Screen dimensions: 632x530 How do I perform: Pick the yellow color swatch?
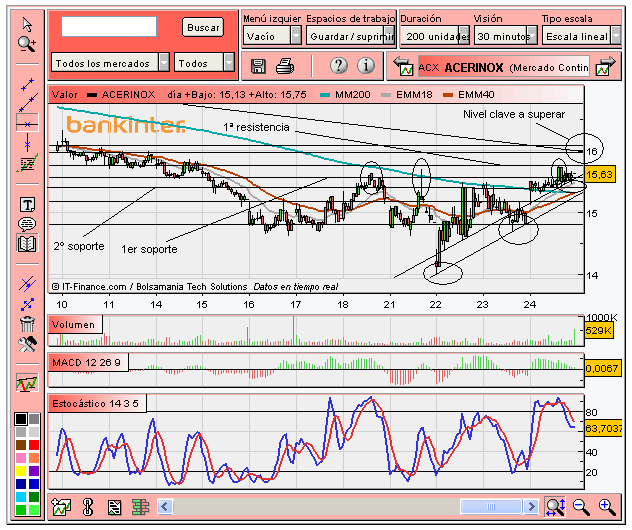click(x=21, y=471)
